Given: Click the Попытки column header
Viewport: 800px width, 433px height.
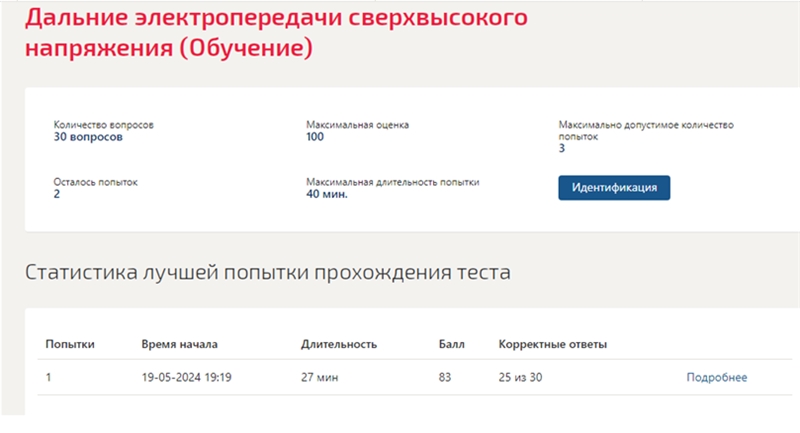Looking at the screenshot, I should click(70, 345).
